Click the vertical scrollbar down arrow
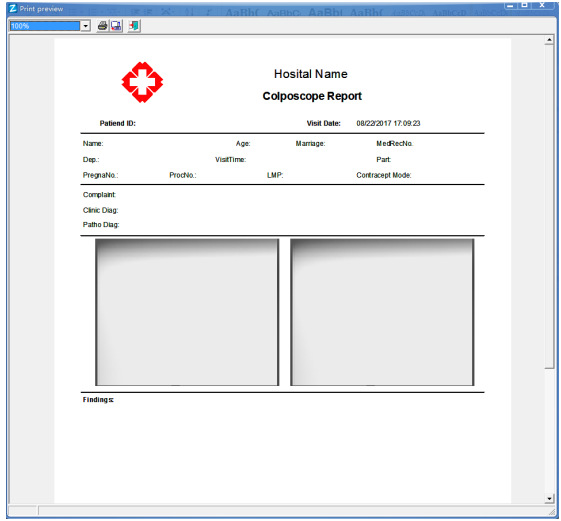The width and height of the screenshot is (561, 521). [x=549, y=498]
